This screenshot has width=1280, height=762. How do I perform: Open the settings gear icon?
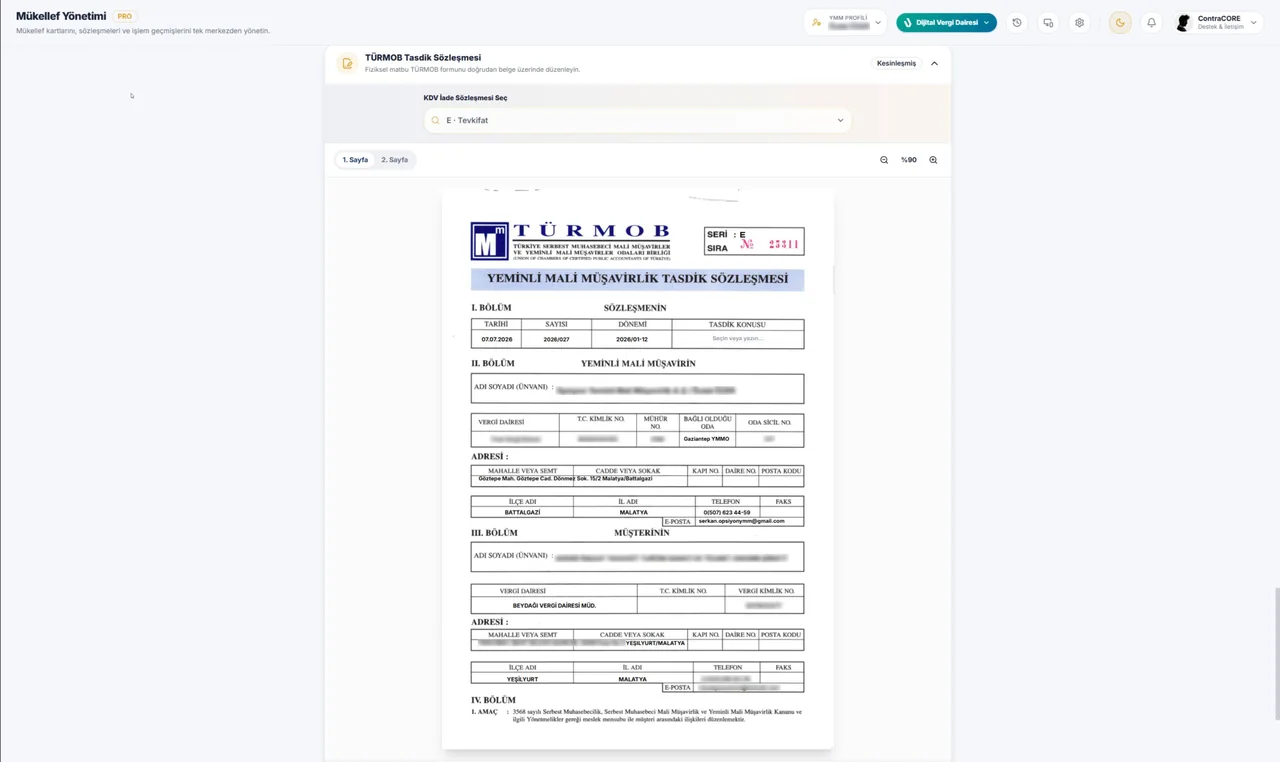click(x=1079, y=22)
